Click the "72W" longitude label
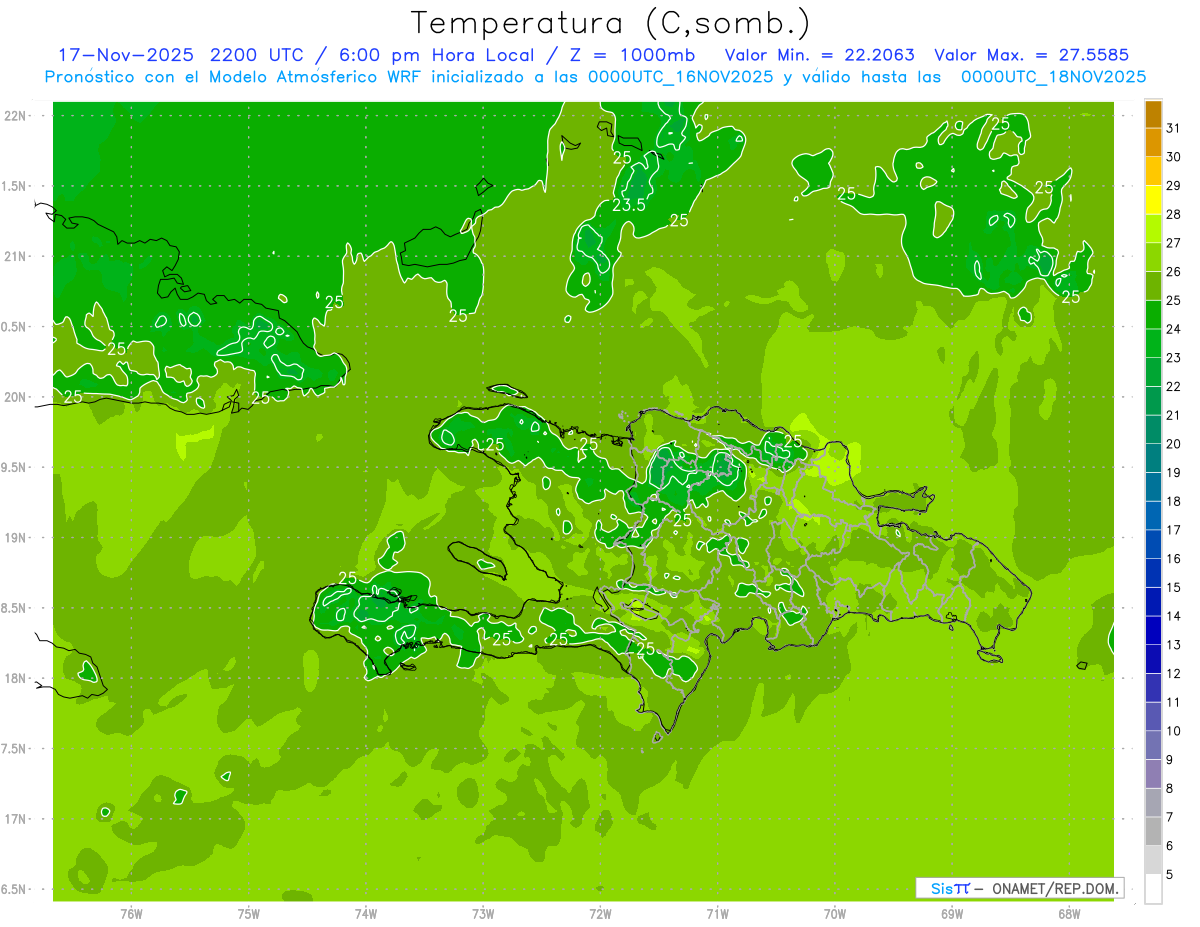Screen dimensions: 1200x927 pyautogui.click(x=600, y=914)
